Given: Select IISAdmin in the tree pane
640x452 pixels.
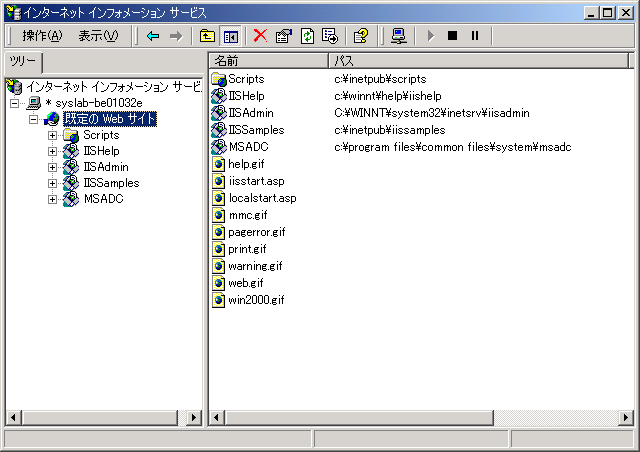Looking at the screenshot, I should tap(106, 167).
